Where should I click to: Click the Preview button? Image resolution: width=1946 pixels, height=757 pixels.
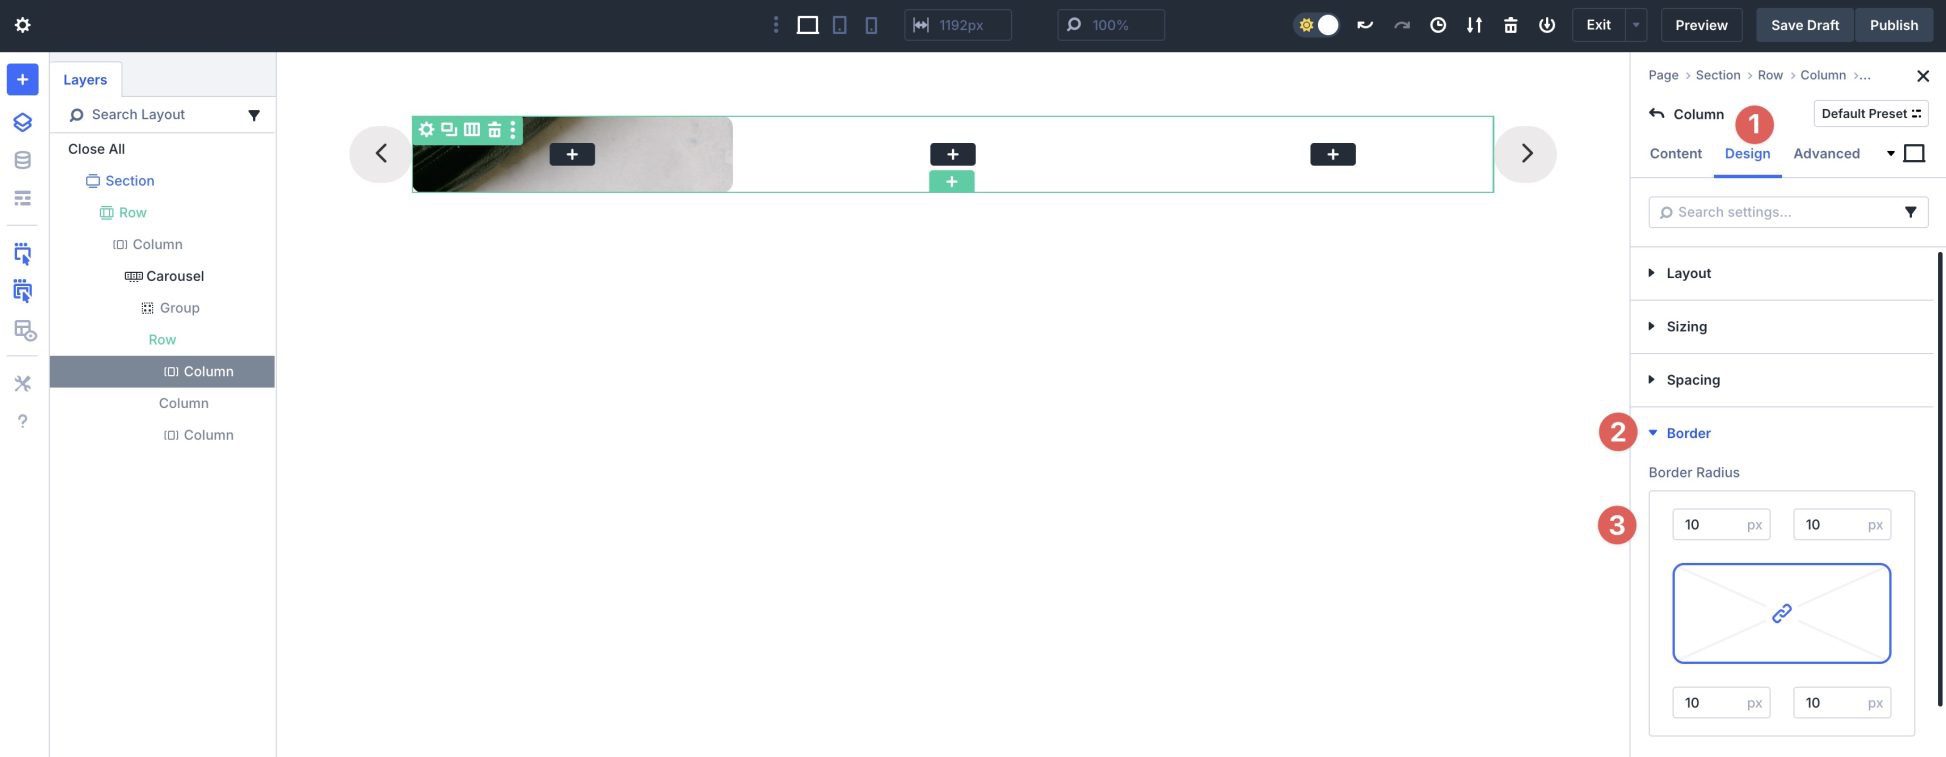tap(1701, 25)
